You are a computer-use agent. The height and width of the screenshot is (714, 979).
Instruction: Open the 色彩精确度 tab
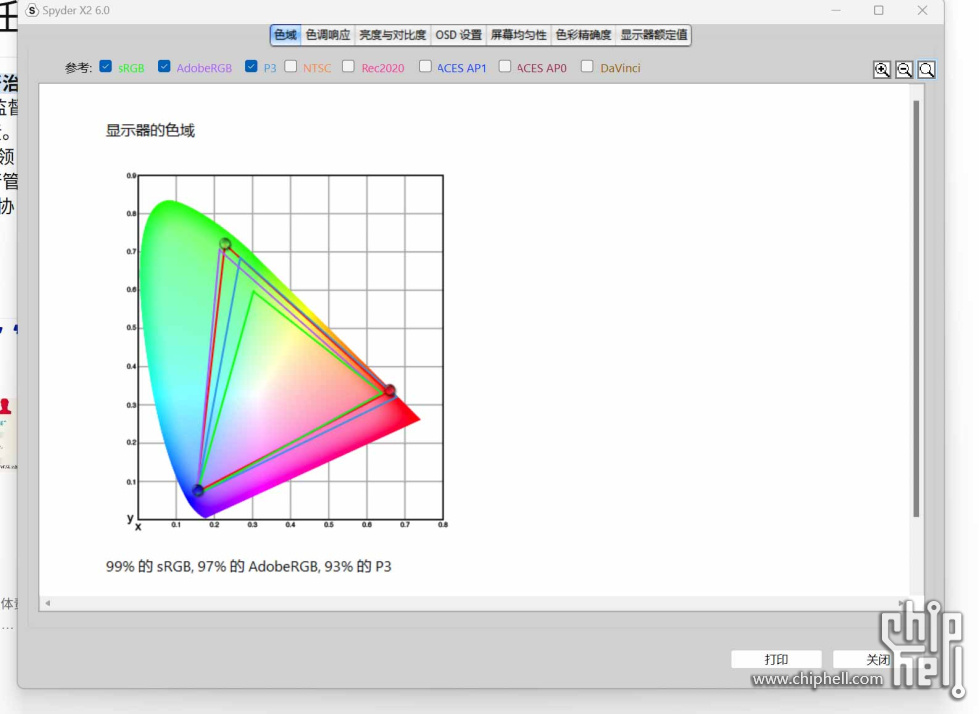583,35
